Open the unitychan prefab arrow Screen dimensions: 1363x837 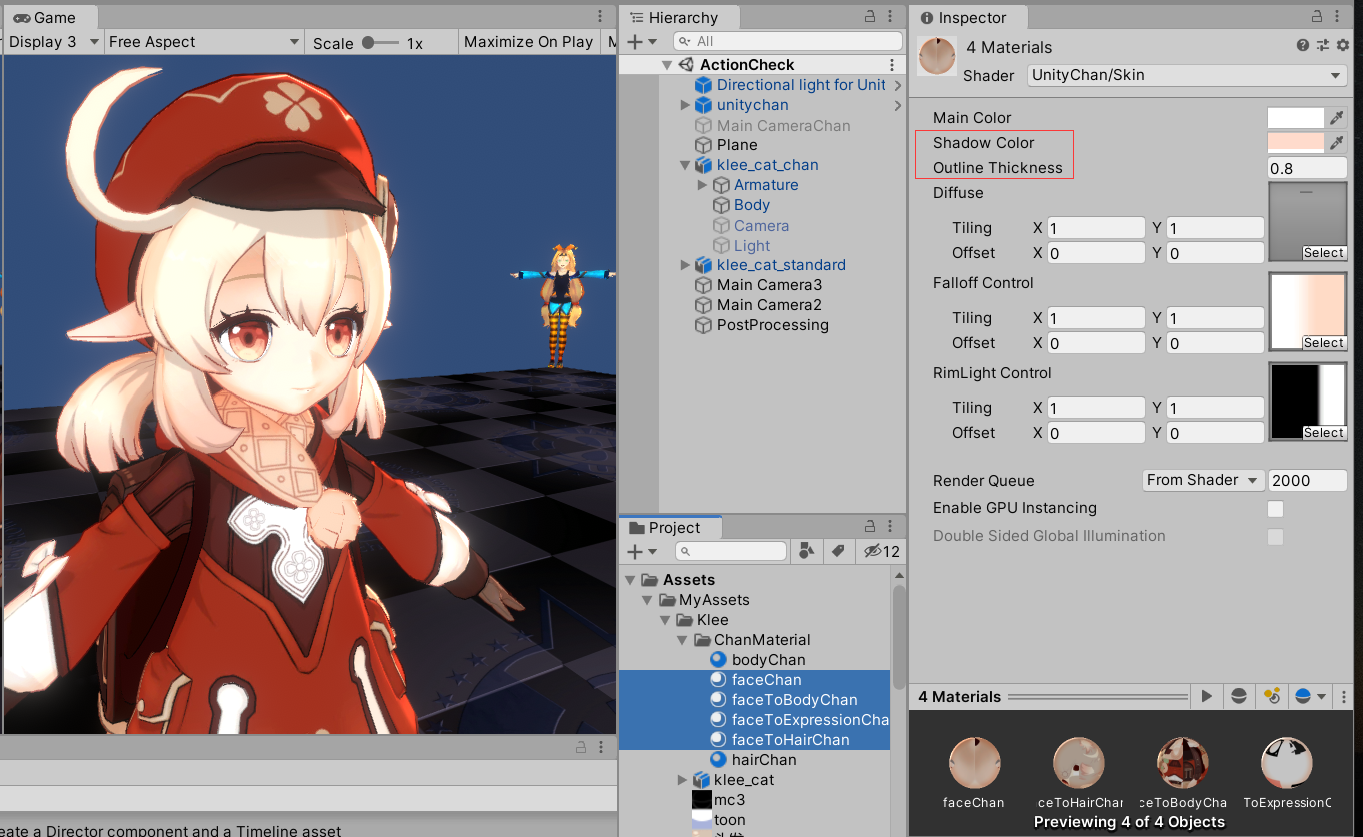pos(898,105)
